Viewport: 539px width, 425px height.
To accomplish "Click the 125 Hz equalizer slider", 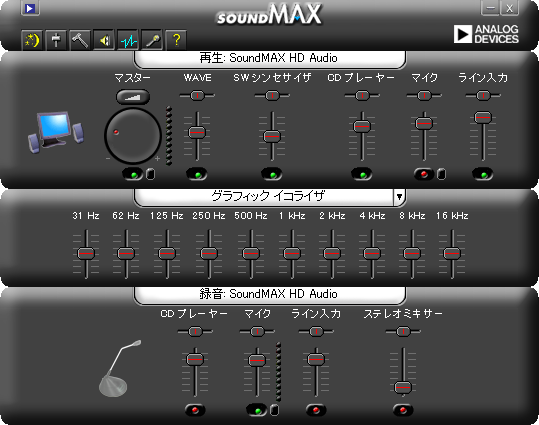I will pyautogui.click(x=167, y=254).
